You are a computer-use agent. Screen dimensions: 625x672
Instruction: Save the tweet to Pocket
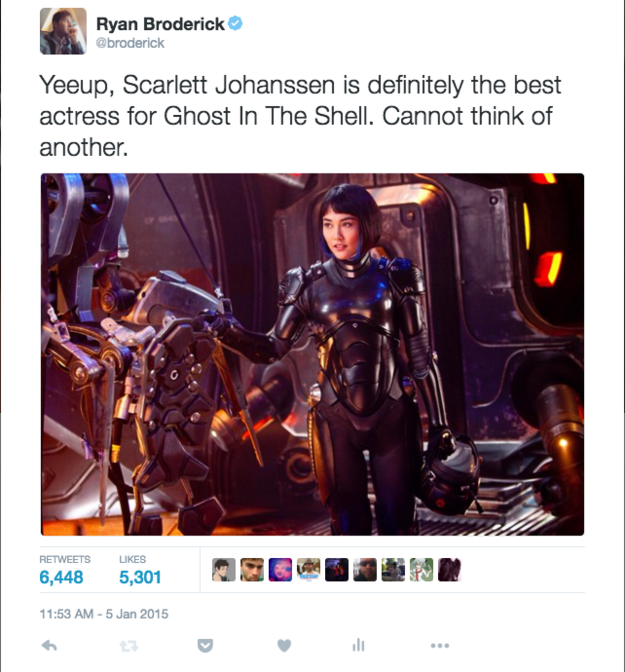click(x=205, y=645)
